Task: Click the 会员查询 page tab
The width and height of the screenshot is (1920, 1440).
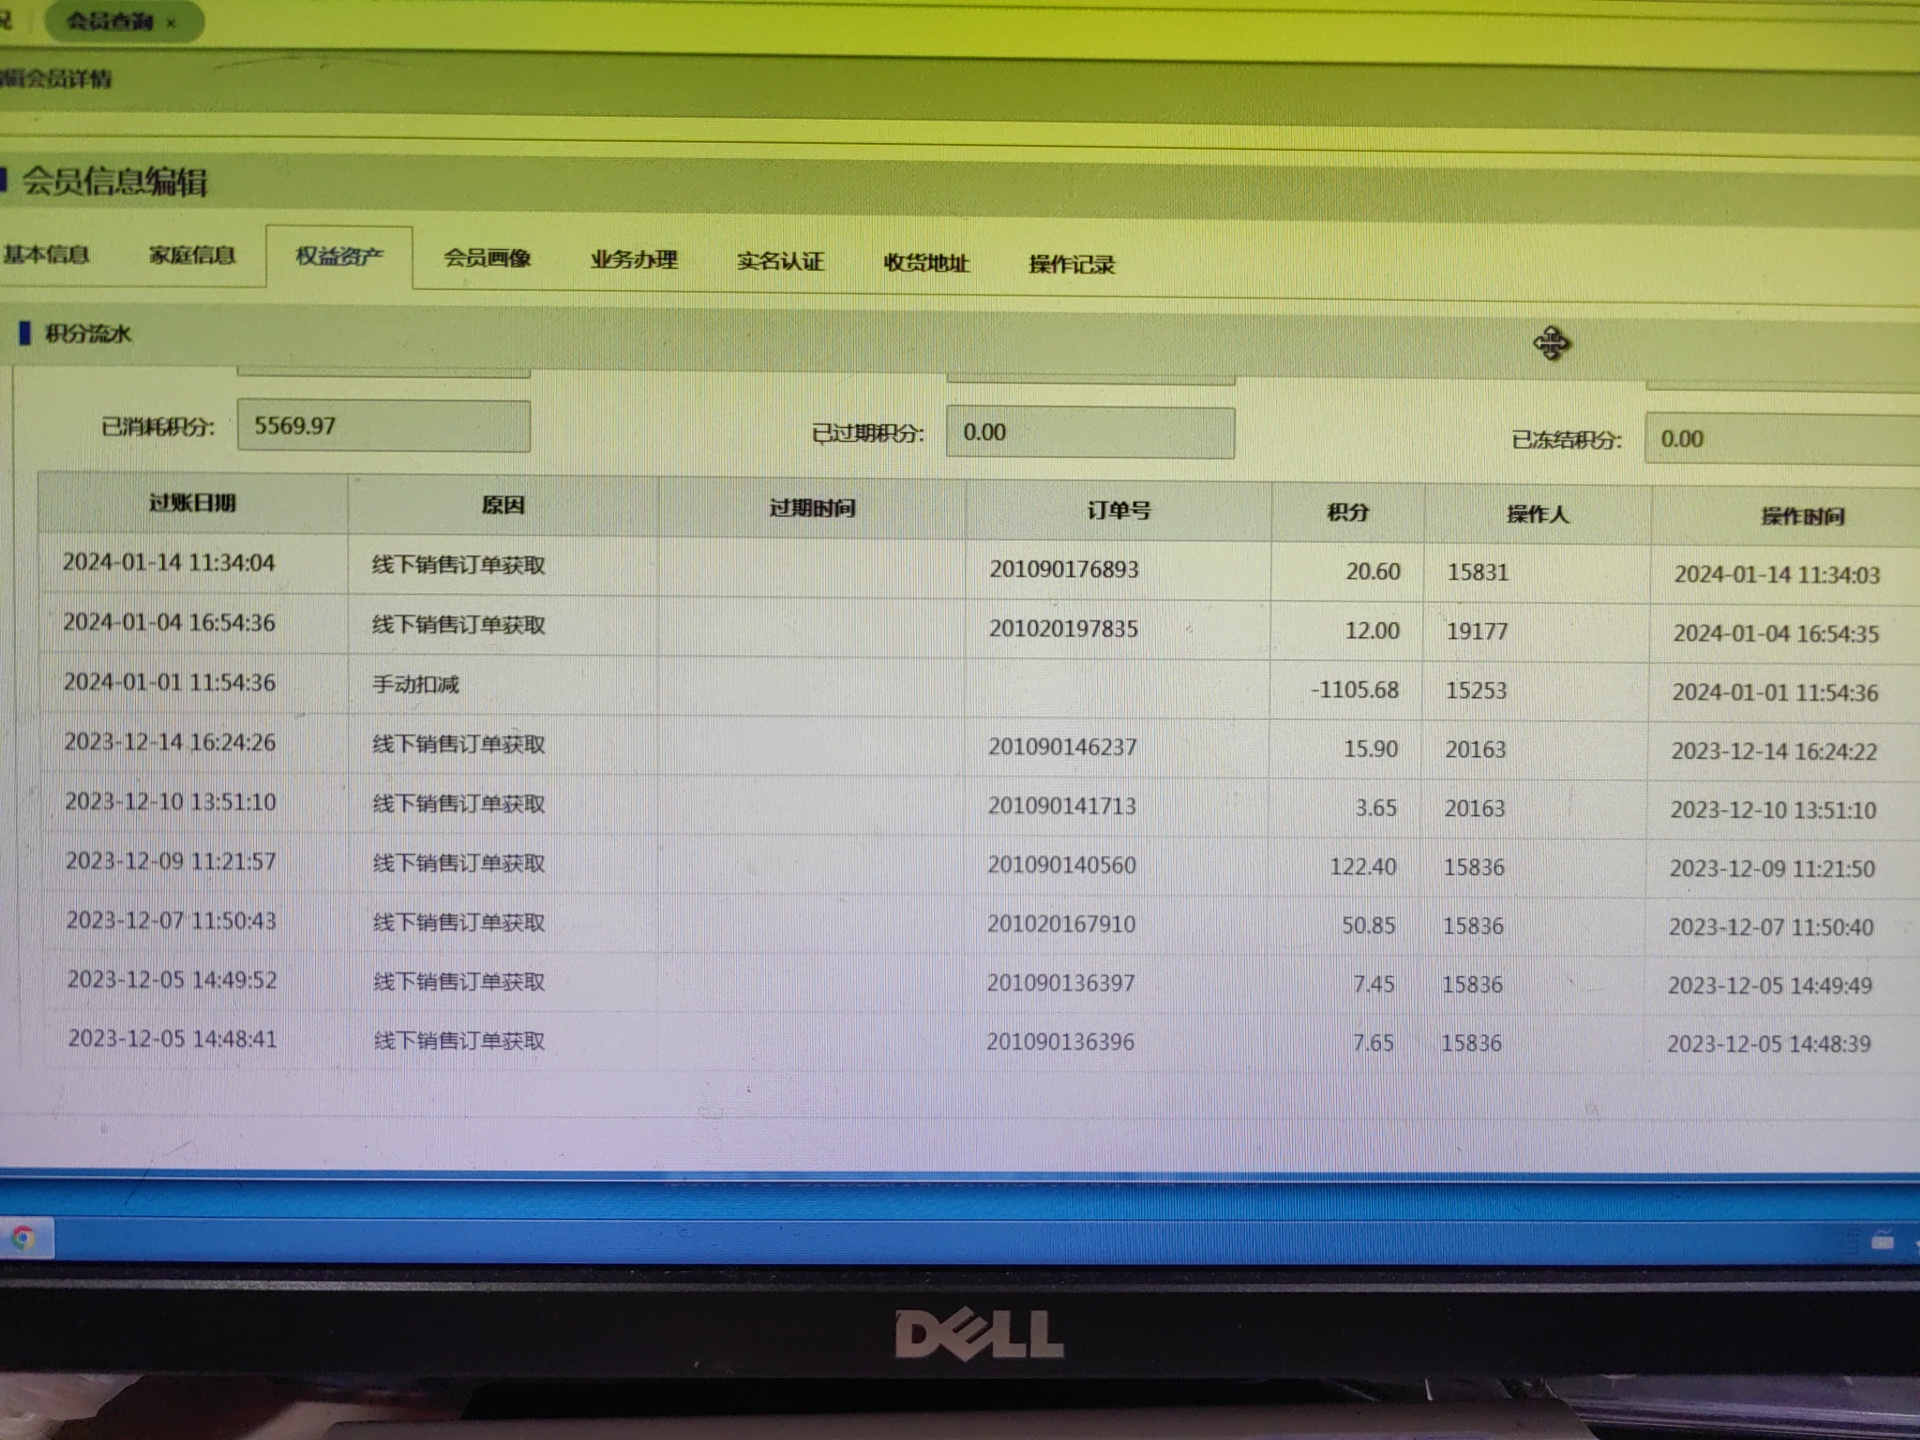Action: click(110, 21)
